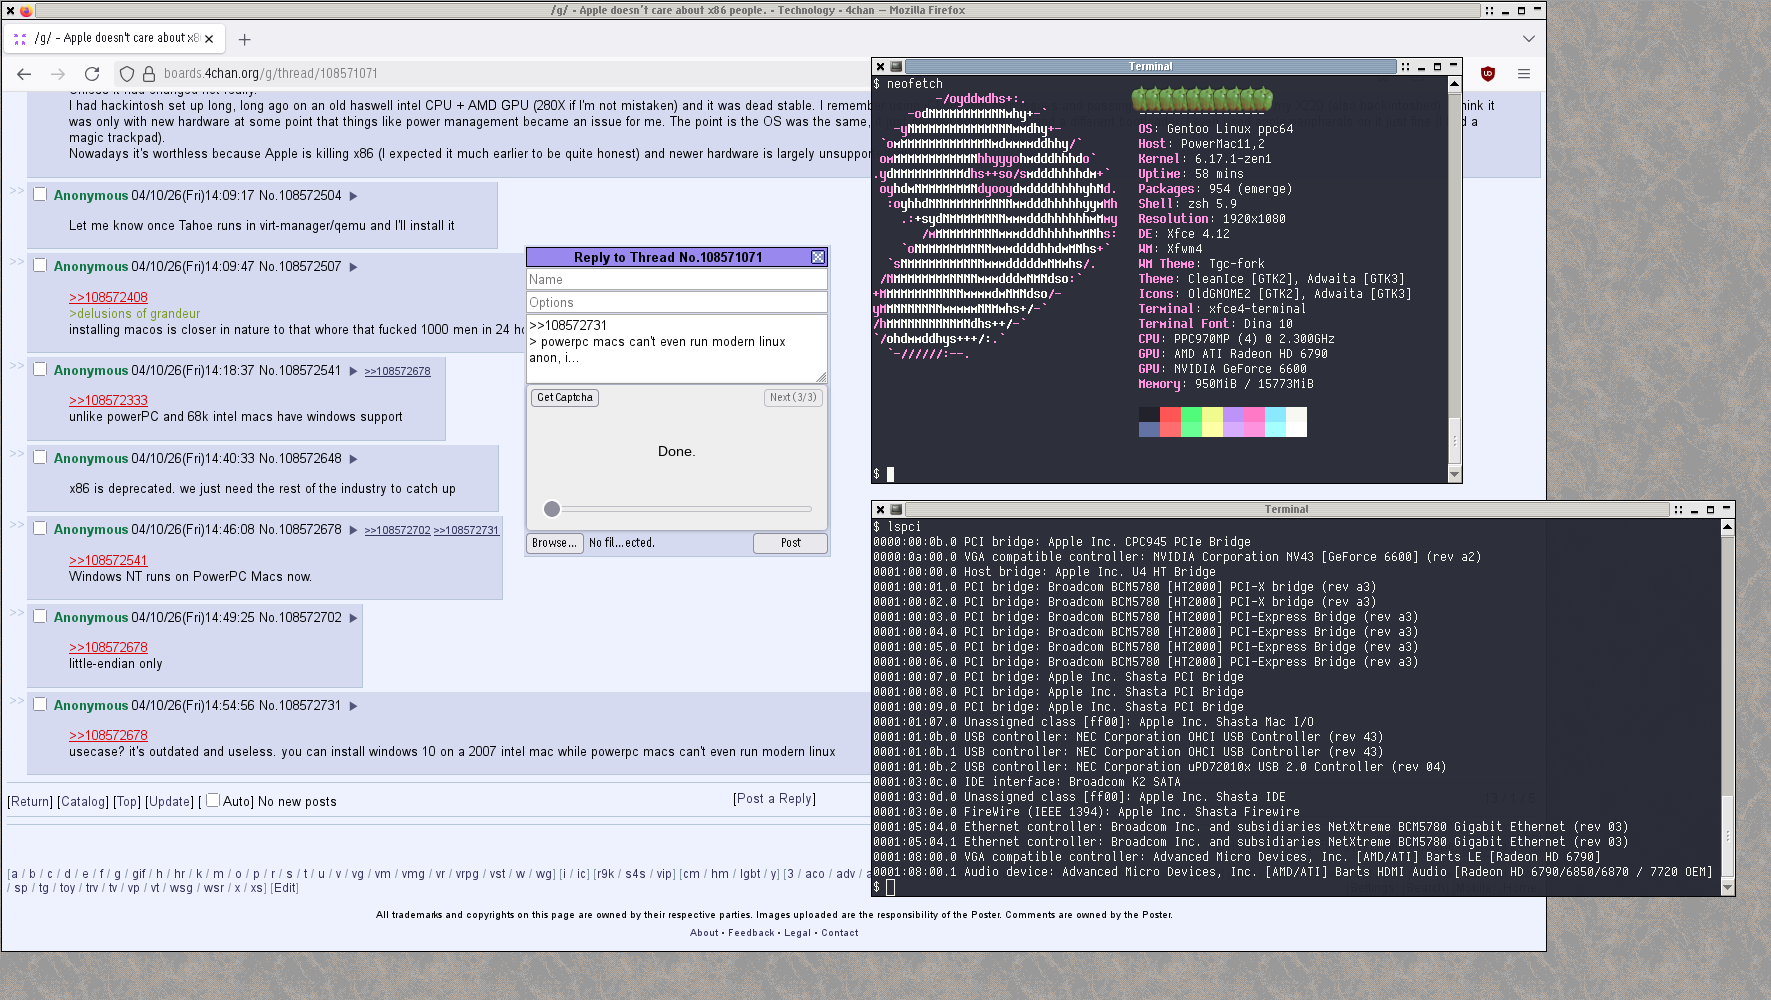Click the Return link at thread bottom

tap(30, 802)
